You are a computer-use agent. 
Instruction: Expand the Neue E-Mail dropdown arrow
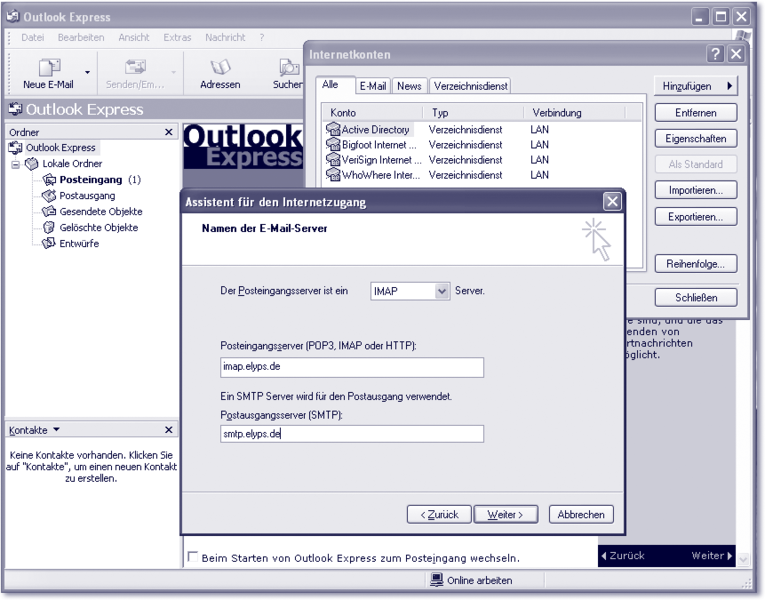coord(87,72)
